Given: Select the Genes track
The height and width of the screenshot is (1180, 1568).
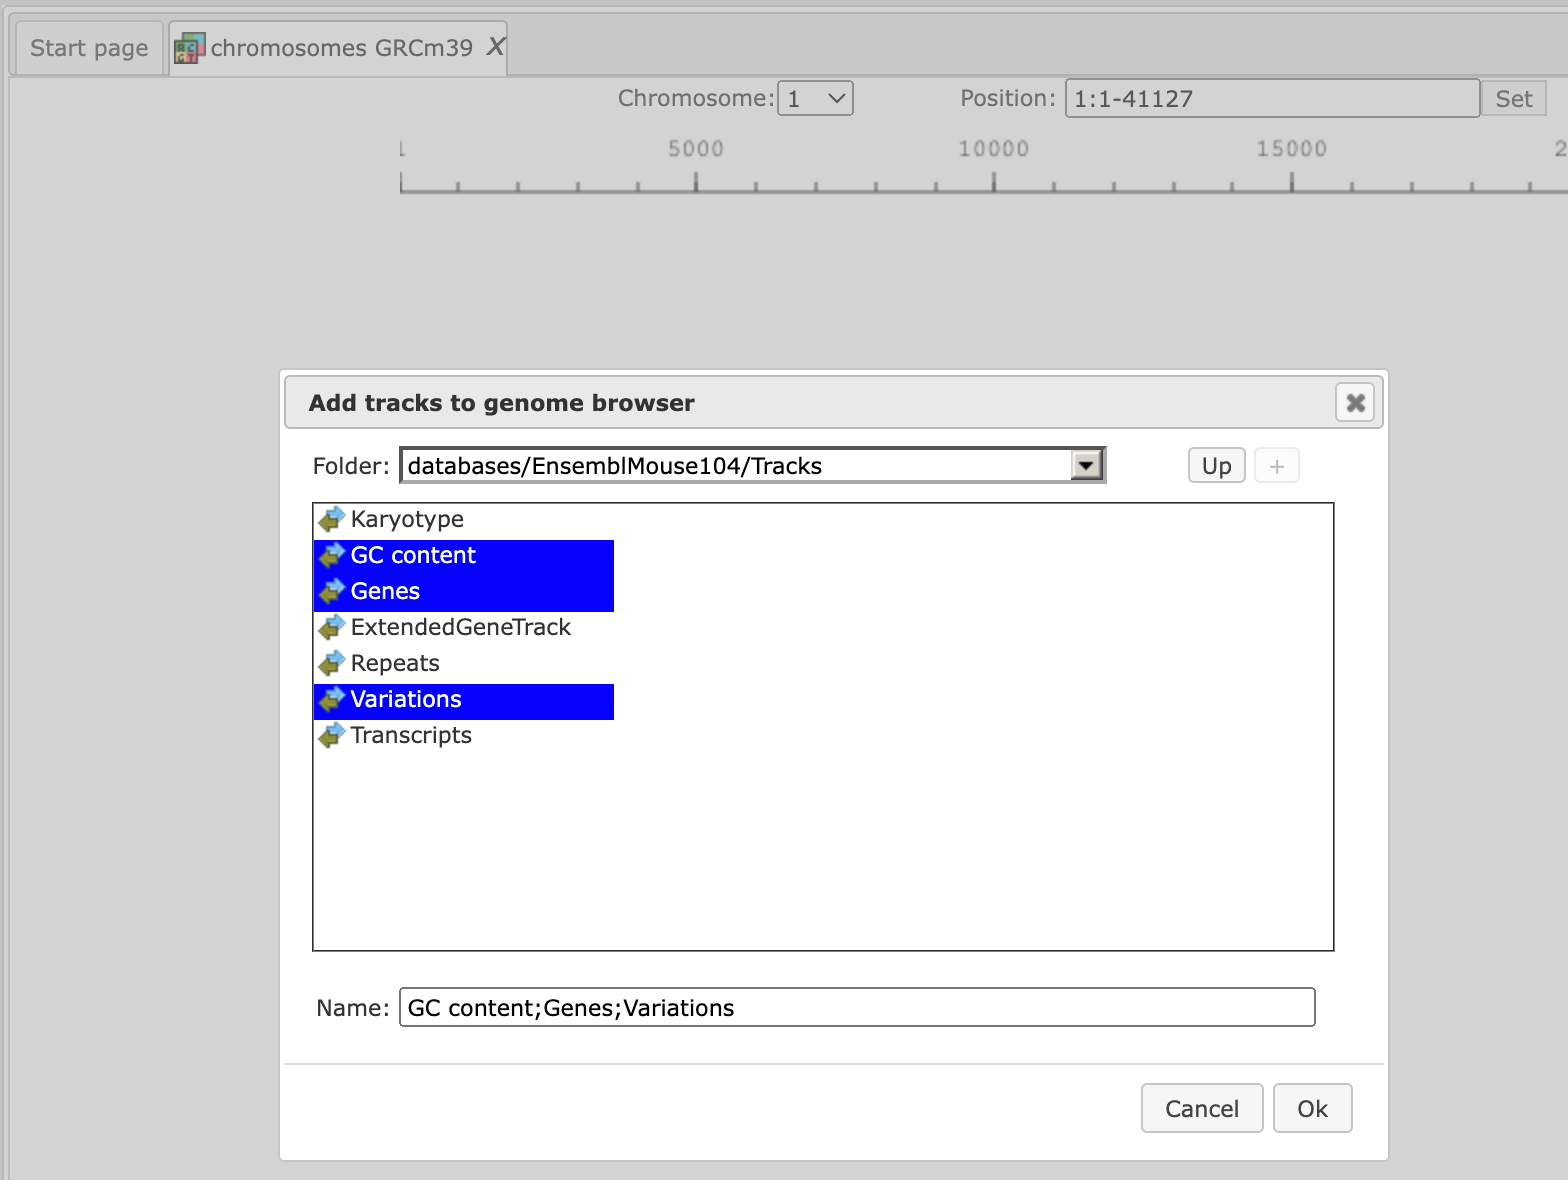Looking at the screenshot, I should pyautogui.click(x=464, y=591).
